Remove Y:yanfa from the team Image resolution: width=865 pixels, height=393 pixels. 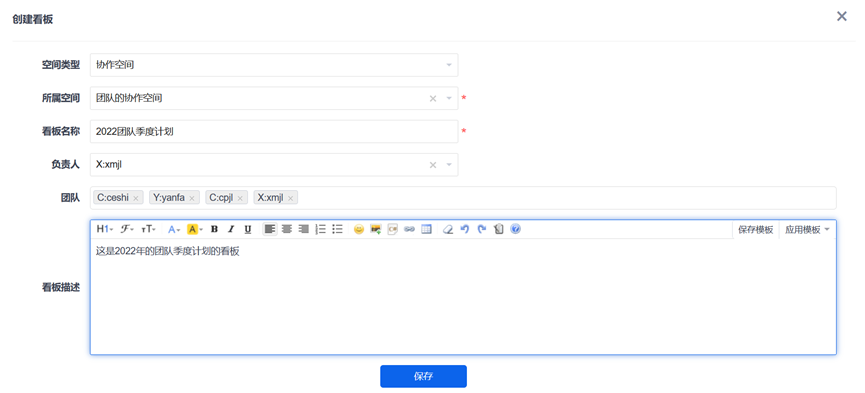tap(191, 198)
